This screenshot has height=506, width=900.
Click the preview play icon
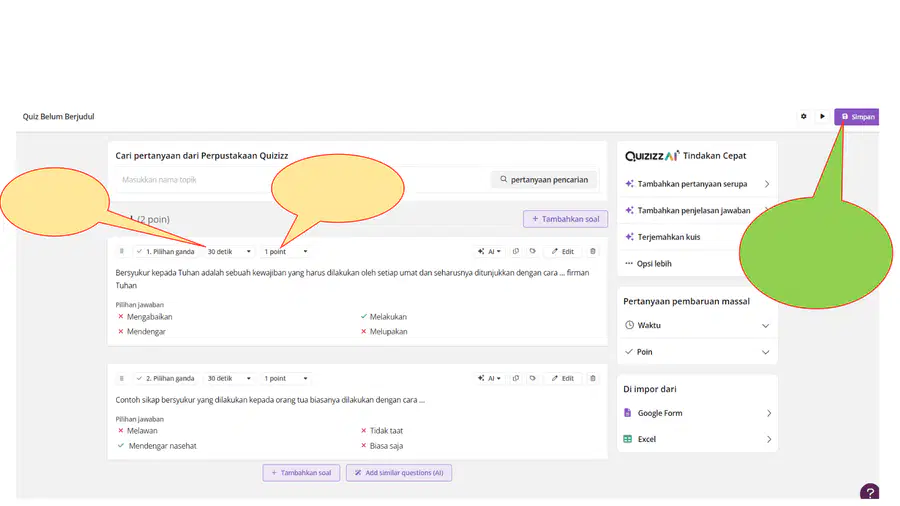822,116
